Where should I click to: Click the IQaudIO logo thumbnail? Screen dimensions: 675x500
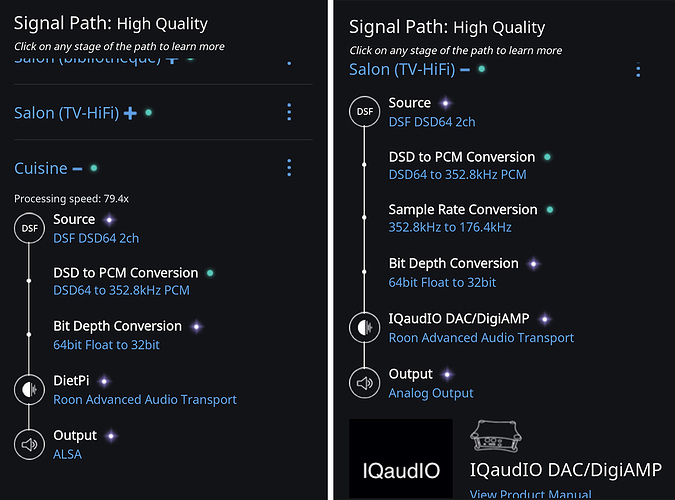click(x=400, y=458)
